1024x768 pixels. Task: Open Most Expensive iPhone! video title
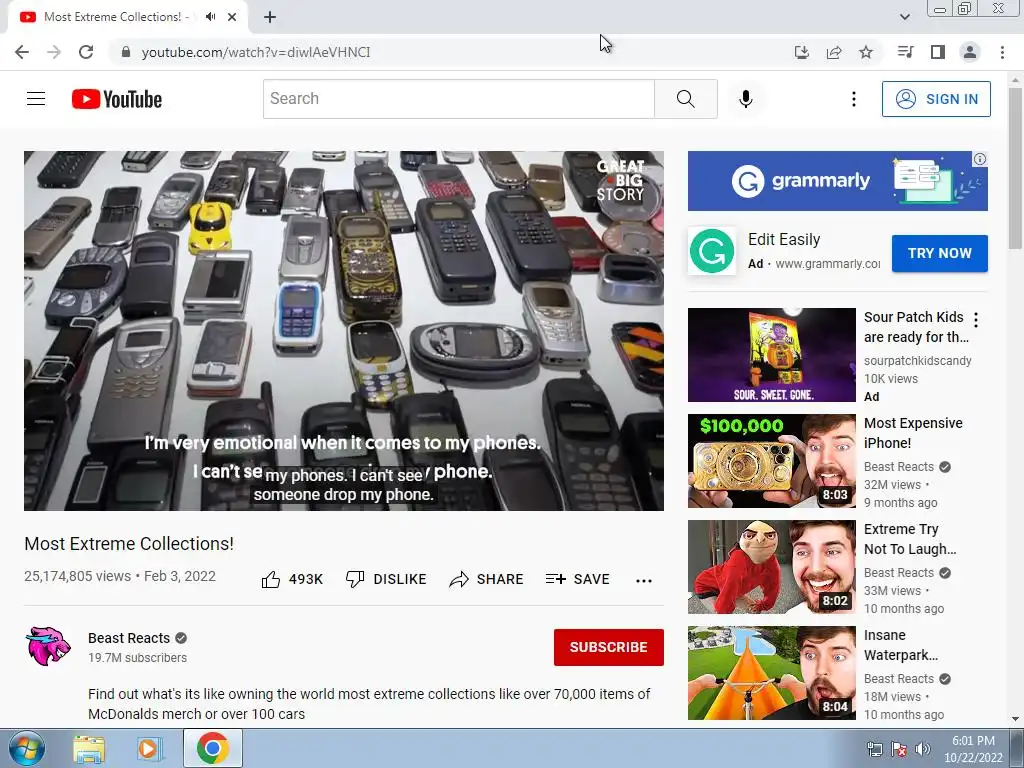point(913,433)
